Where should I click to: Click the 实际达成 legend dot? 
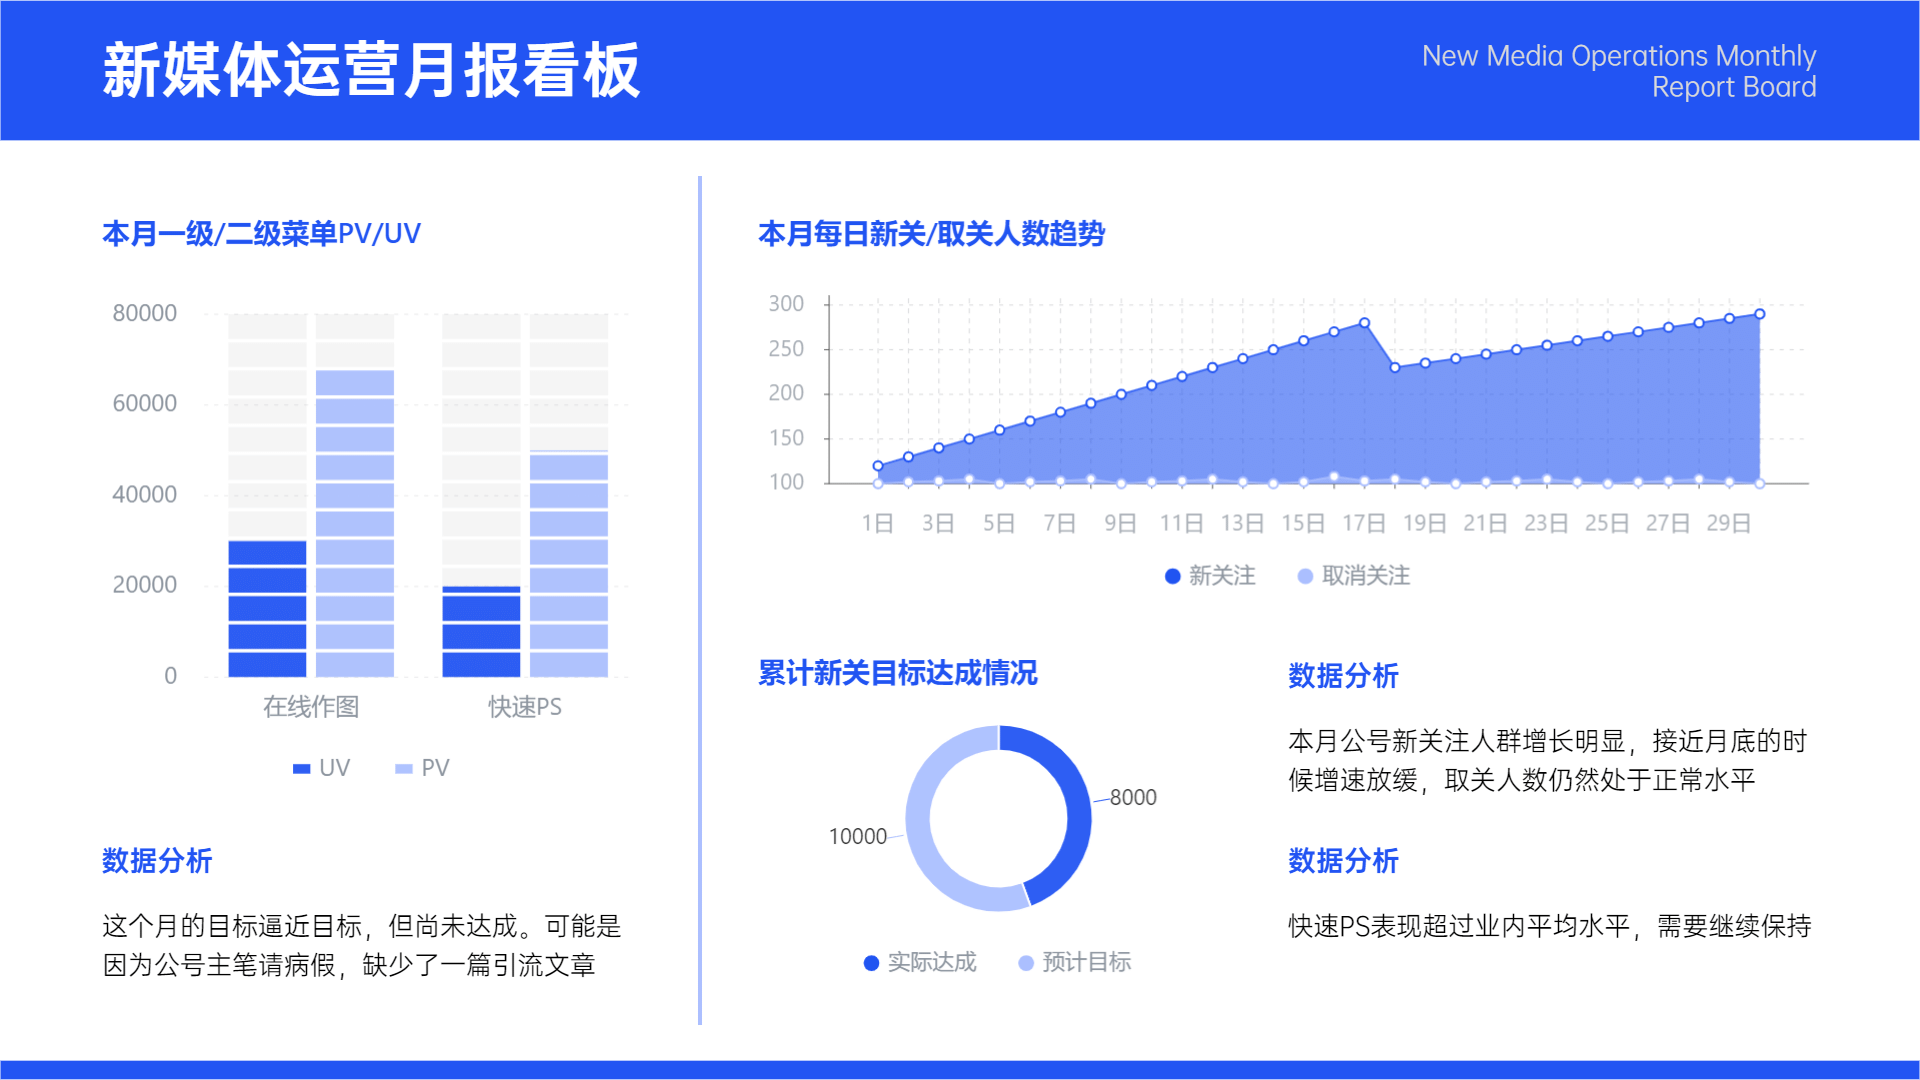871,963
